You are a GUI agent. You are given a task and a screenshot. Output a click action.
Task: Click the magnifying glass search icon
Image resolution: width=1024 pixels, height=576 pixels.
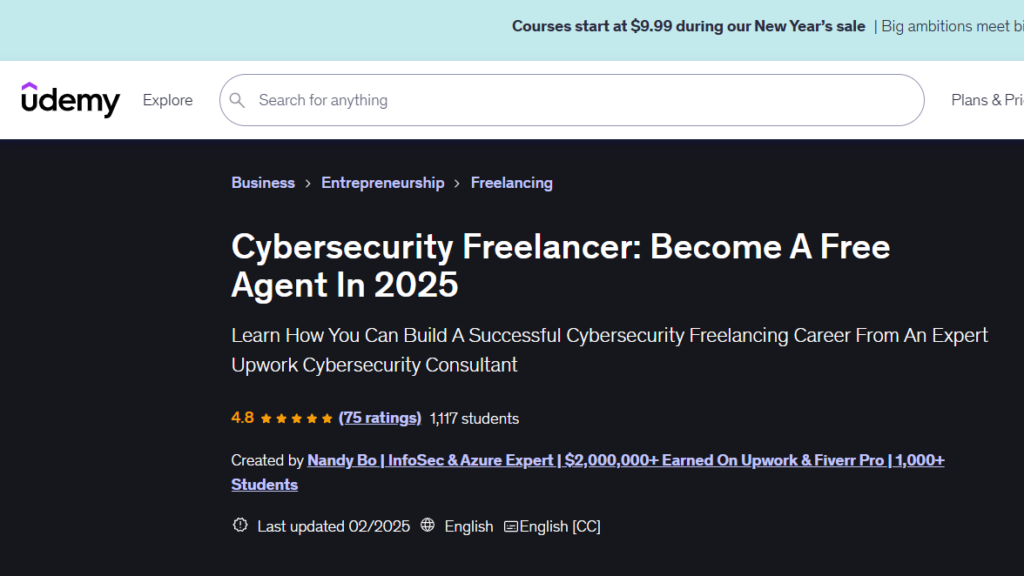point(237,100)
